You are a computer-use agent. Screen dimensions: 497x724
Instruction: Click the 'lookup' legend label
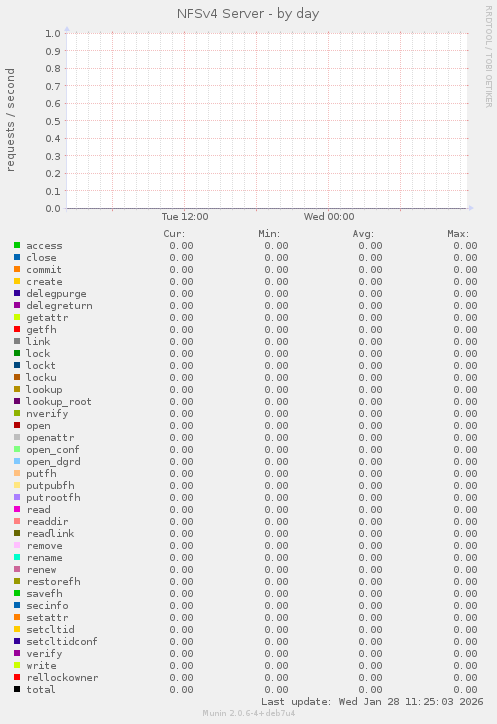tap(44, 390)
